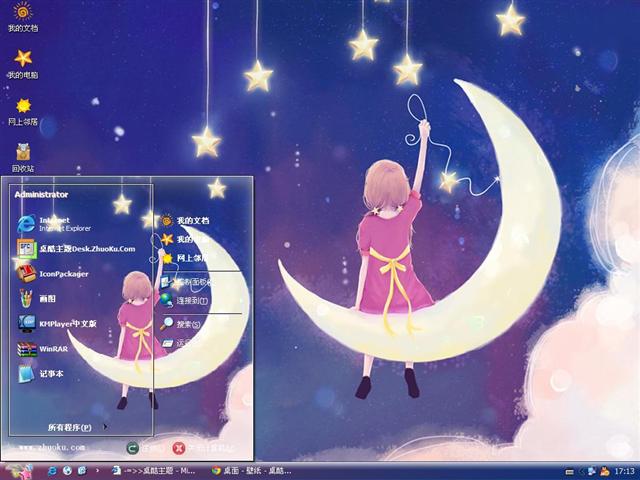Launch Internet Explorer from the start menu

[x=54, y=224]
